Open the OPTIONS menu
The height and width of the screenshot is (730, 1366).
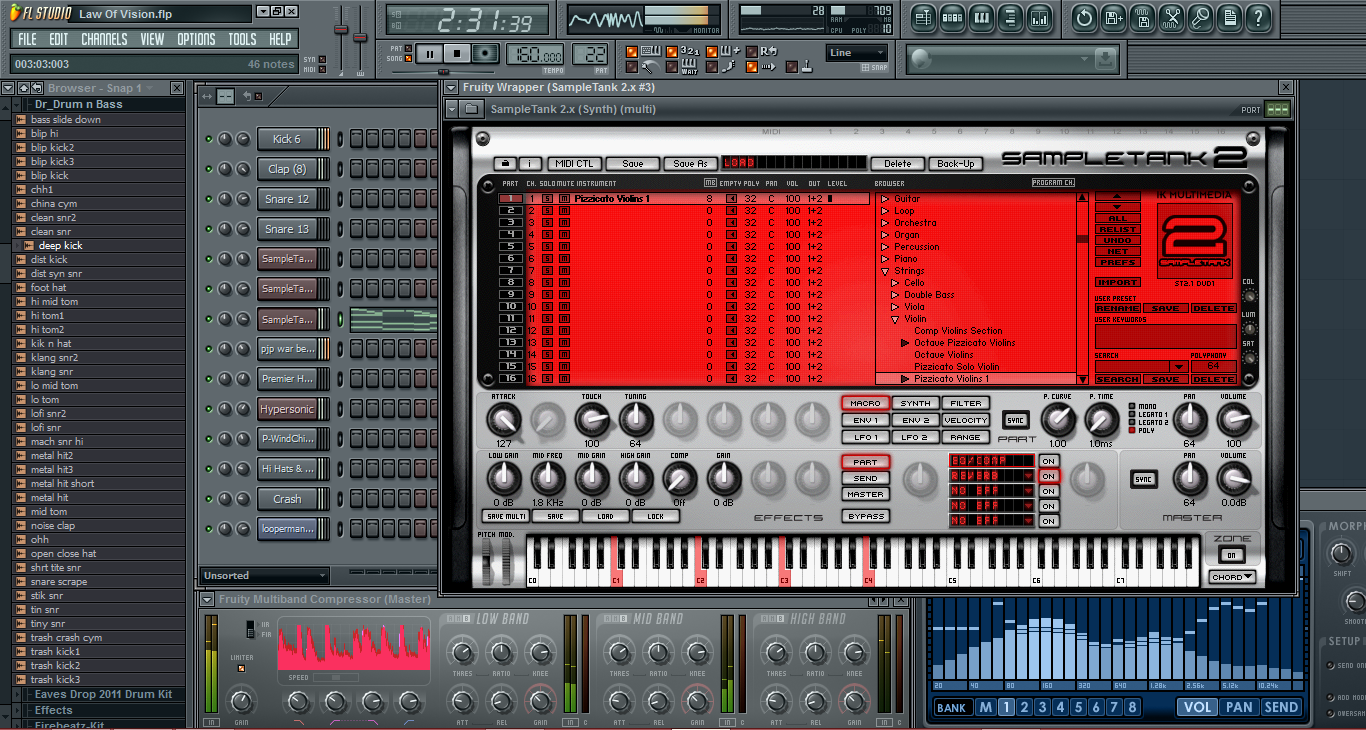(x=196, y=39)
